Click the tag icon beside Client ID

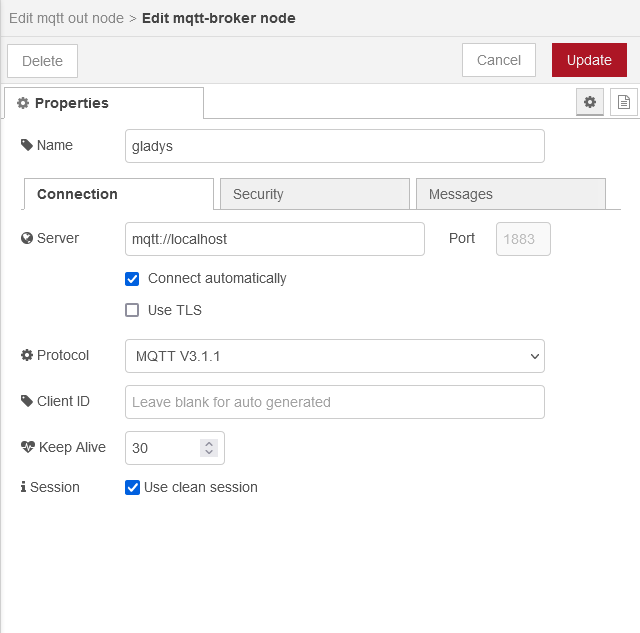click(x=27, y=401)
